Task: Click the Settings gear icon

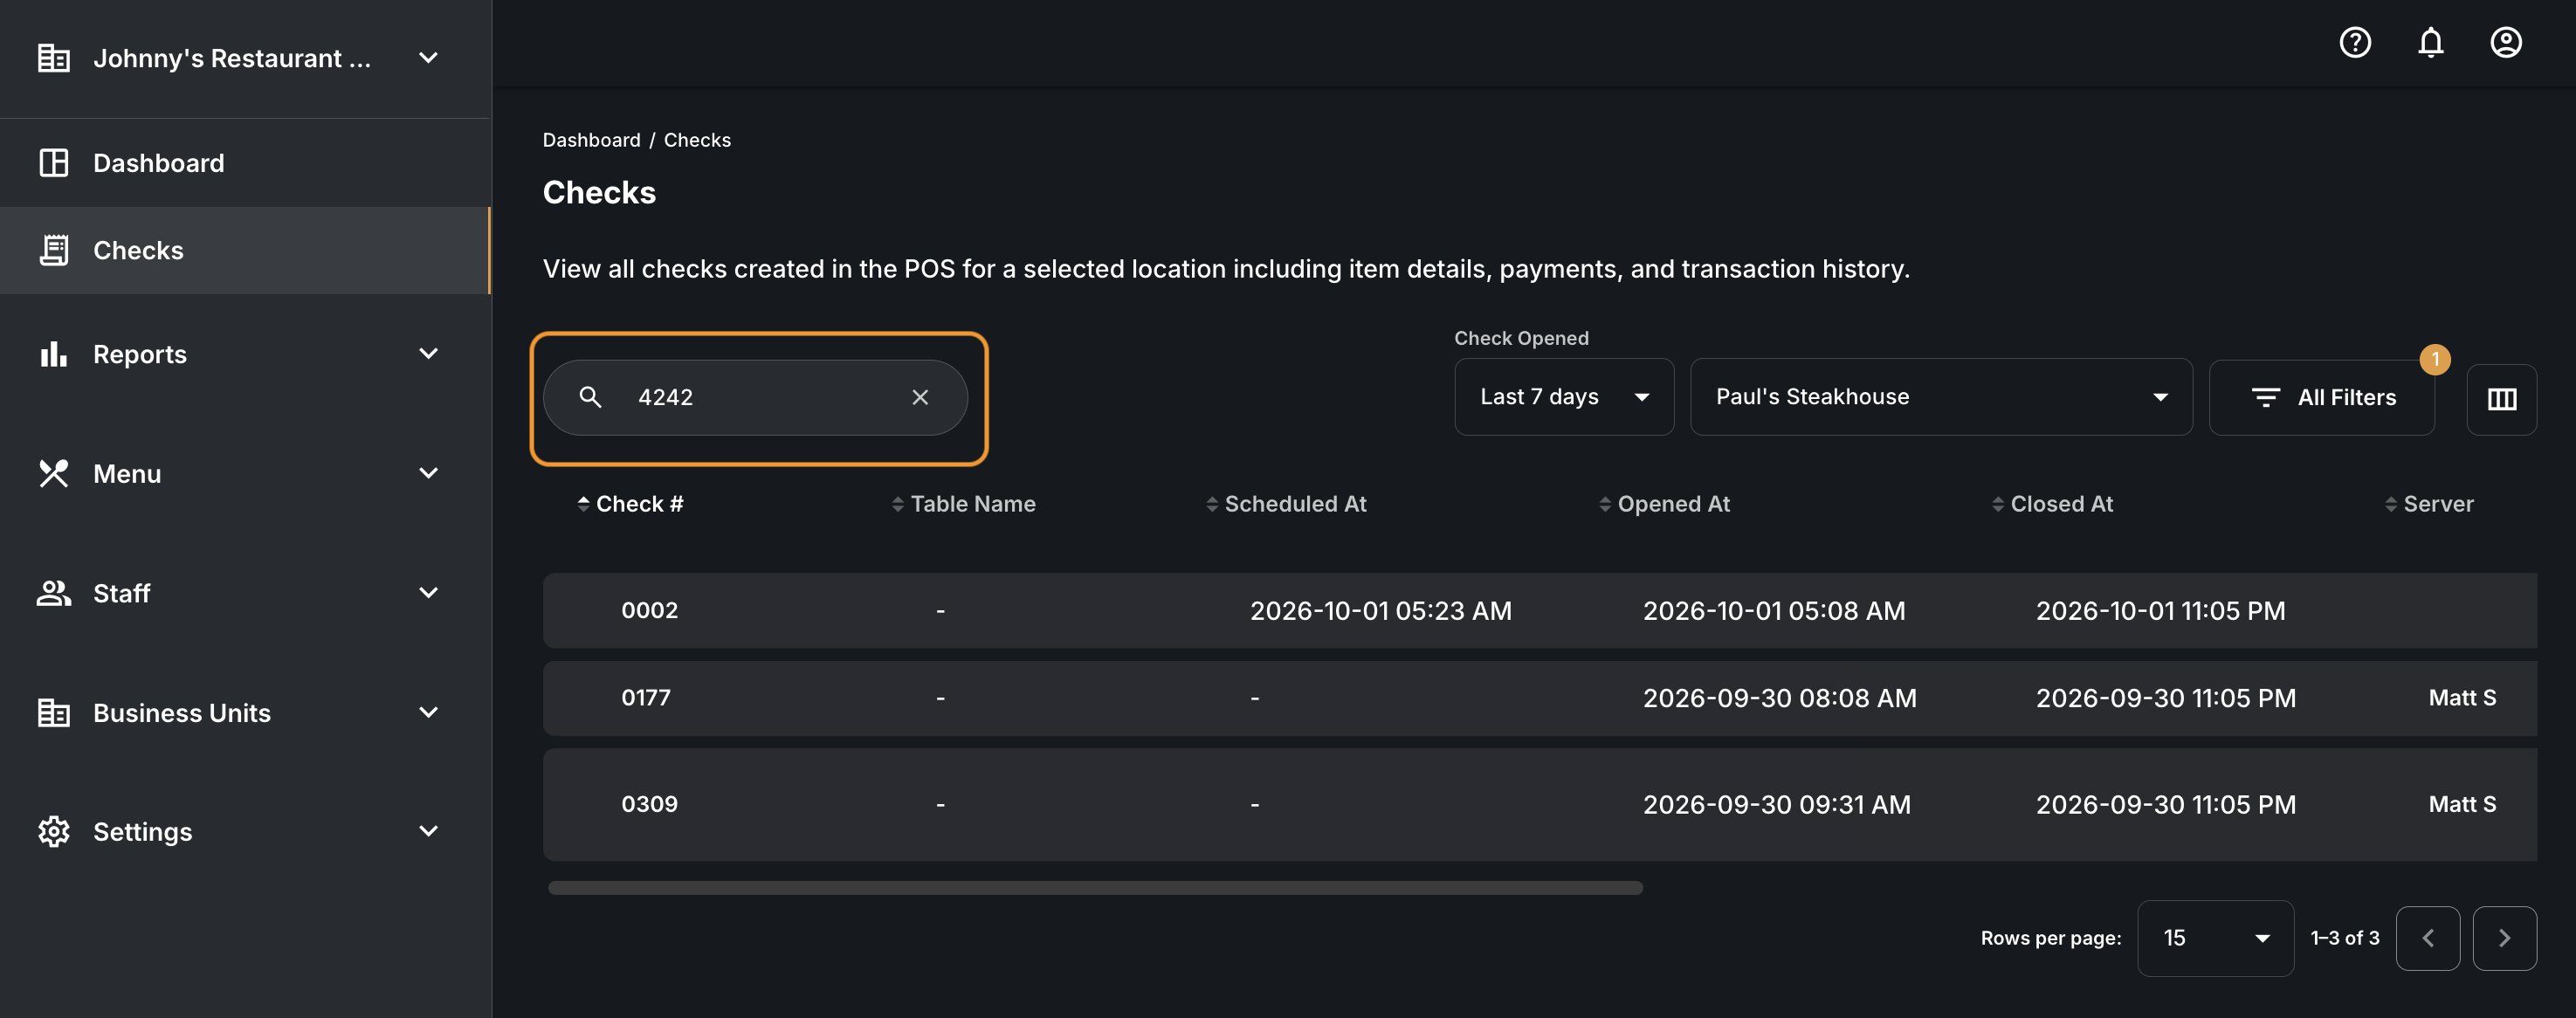Action: [x=54, y=831]
